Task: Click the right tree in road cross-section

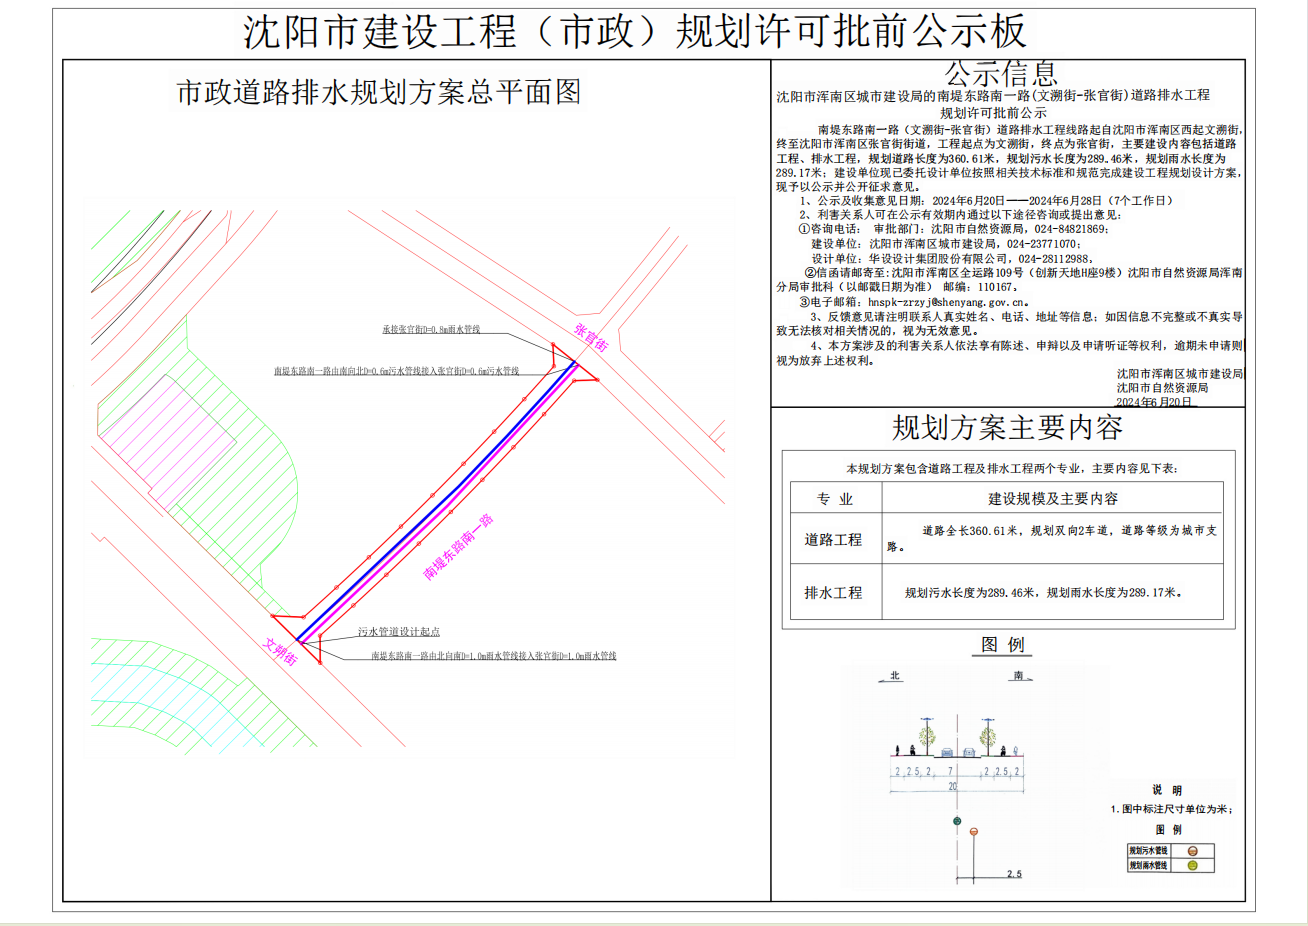Action: coord(988,738)
